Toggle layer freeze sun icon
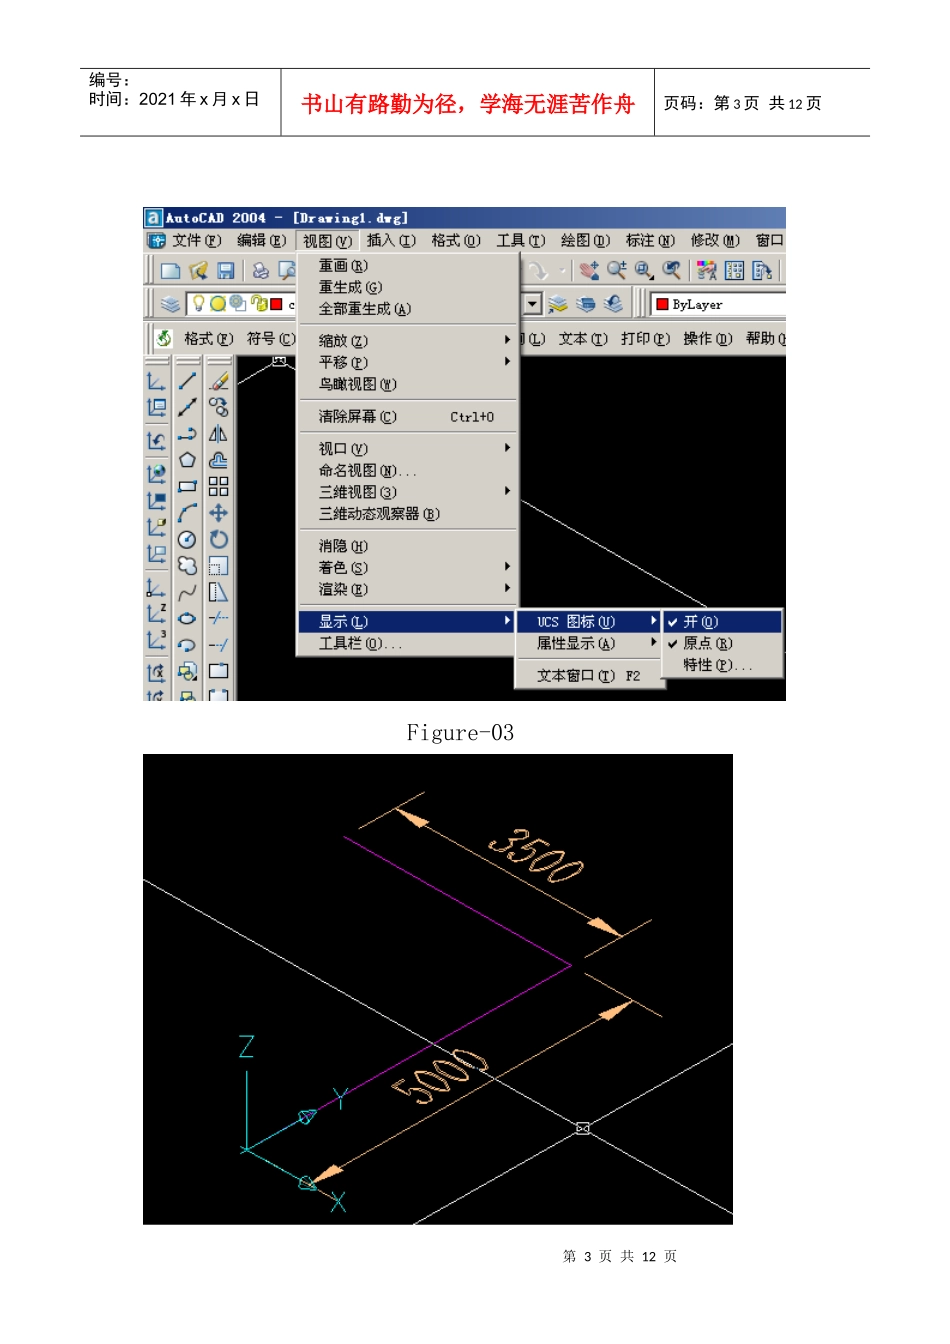Image resolution: width=950 pixels, height=1344 pixels. coord(218,304)
